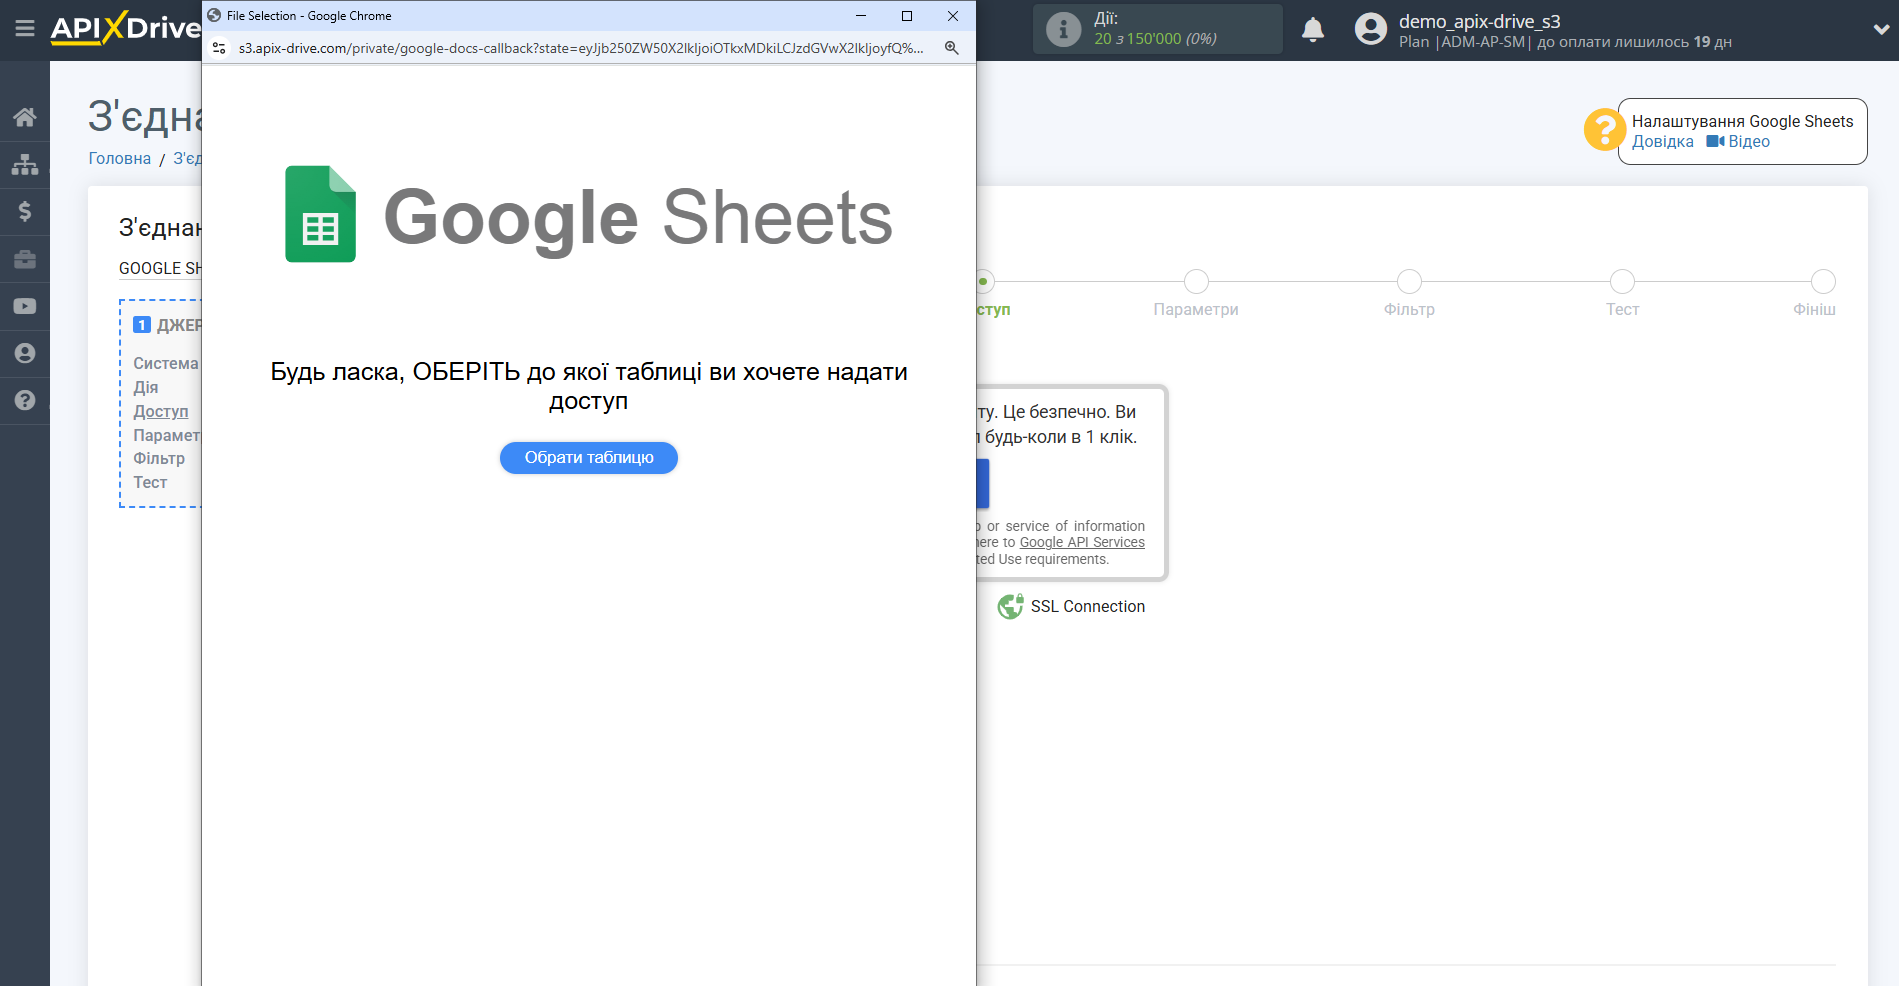Viewport: 1899px width, 986px height.
Task: Click the yellow question mark help icon
Action: point(1604,130)
